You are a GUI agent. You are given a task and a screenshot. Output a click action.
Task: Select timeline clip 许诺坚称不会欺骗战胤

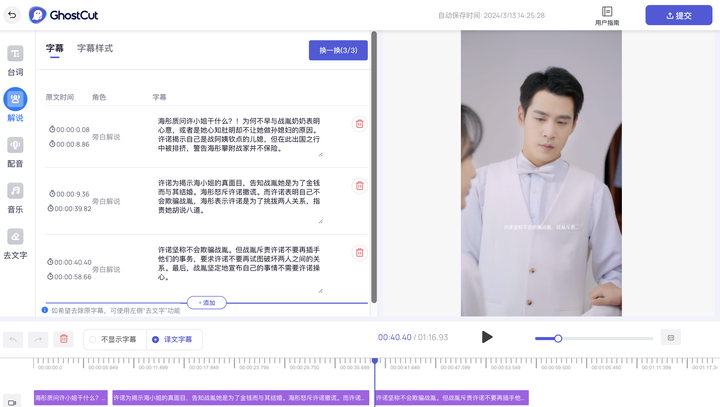[452, 398]
